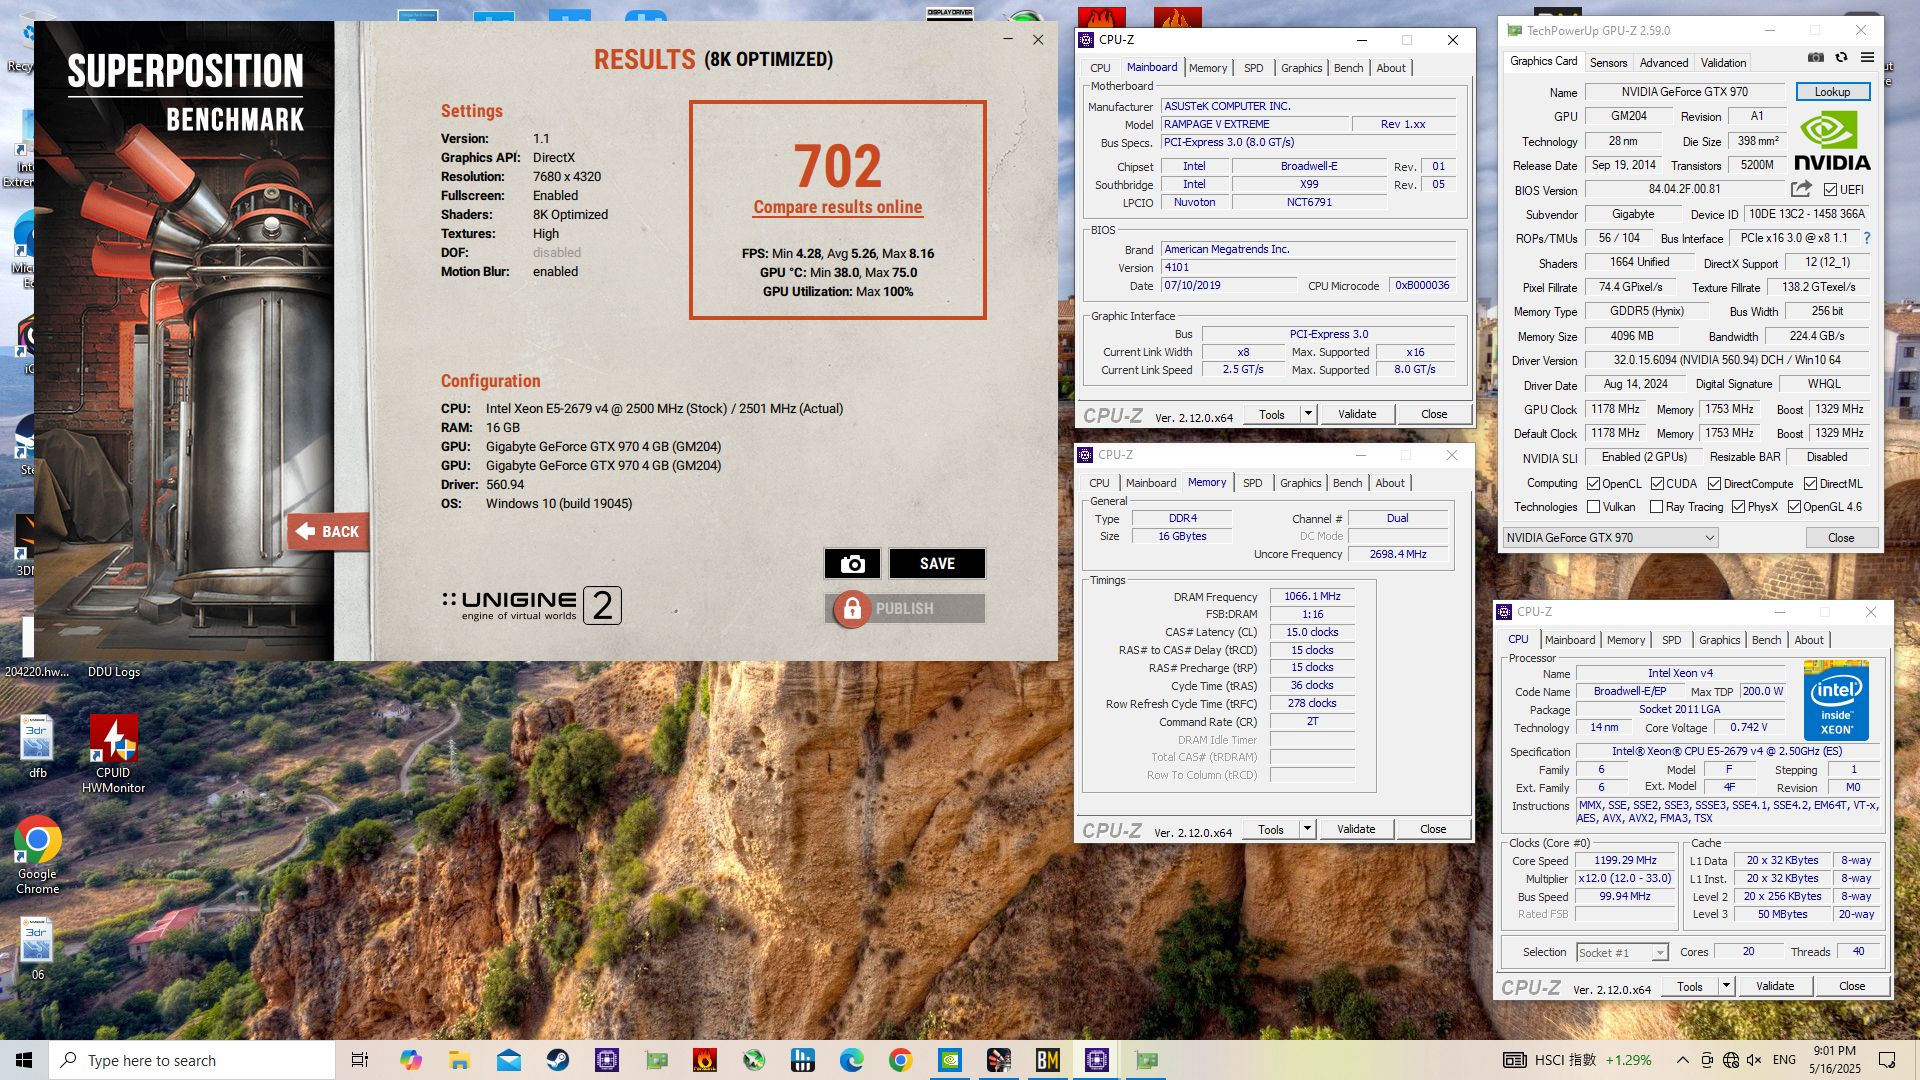
Task: Open Microsoft Edge from the taskbar
Action: (852, 1060)
